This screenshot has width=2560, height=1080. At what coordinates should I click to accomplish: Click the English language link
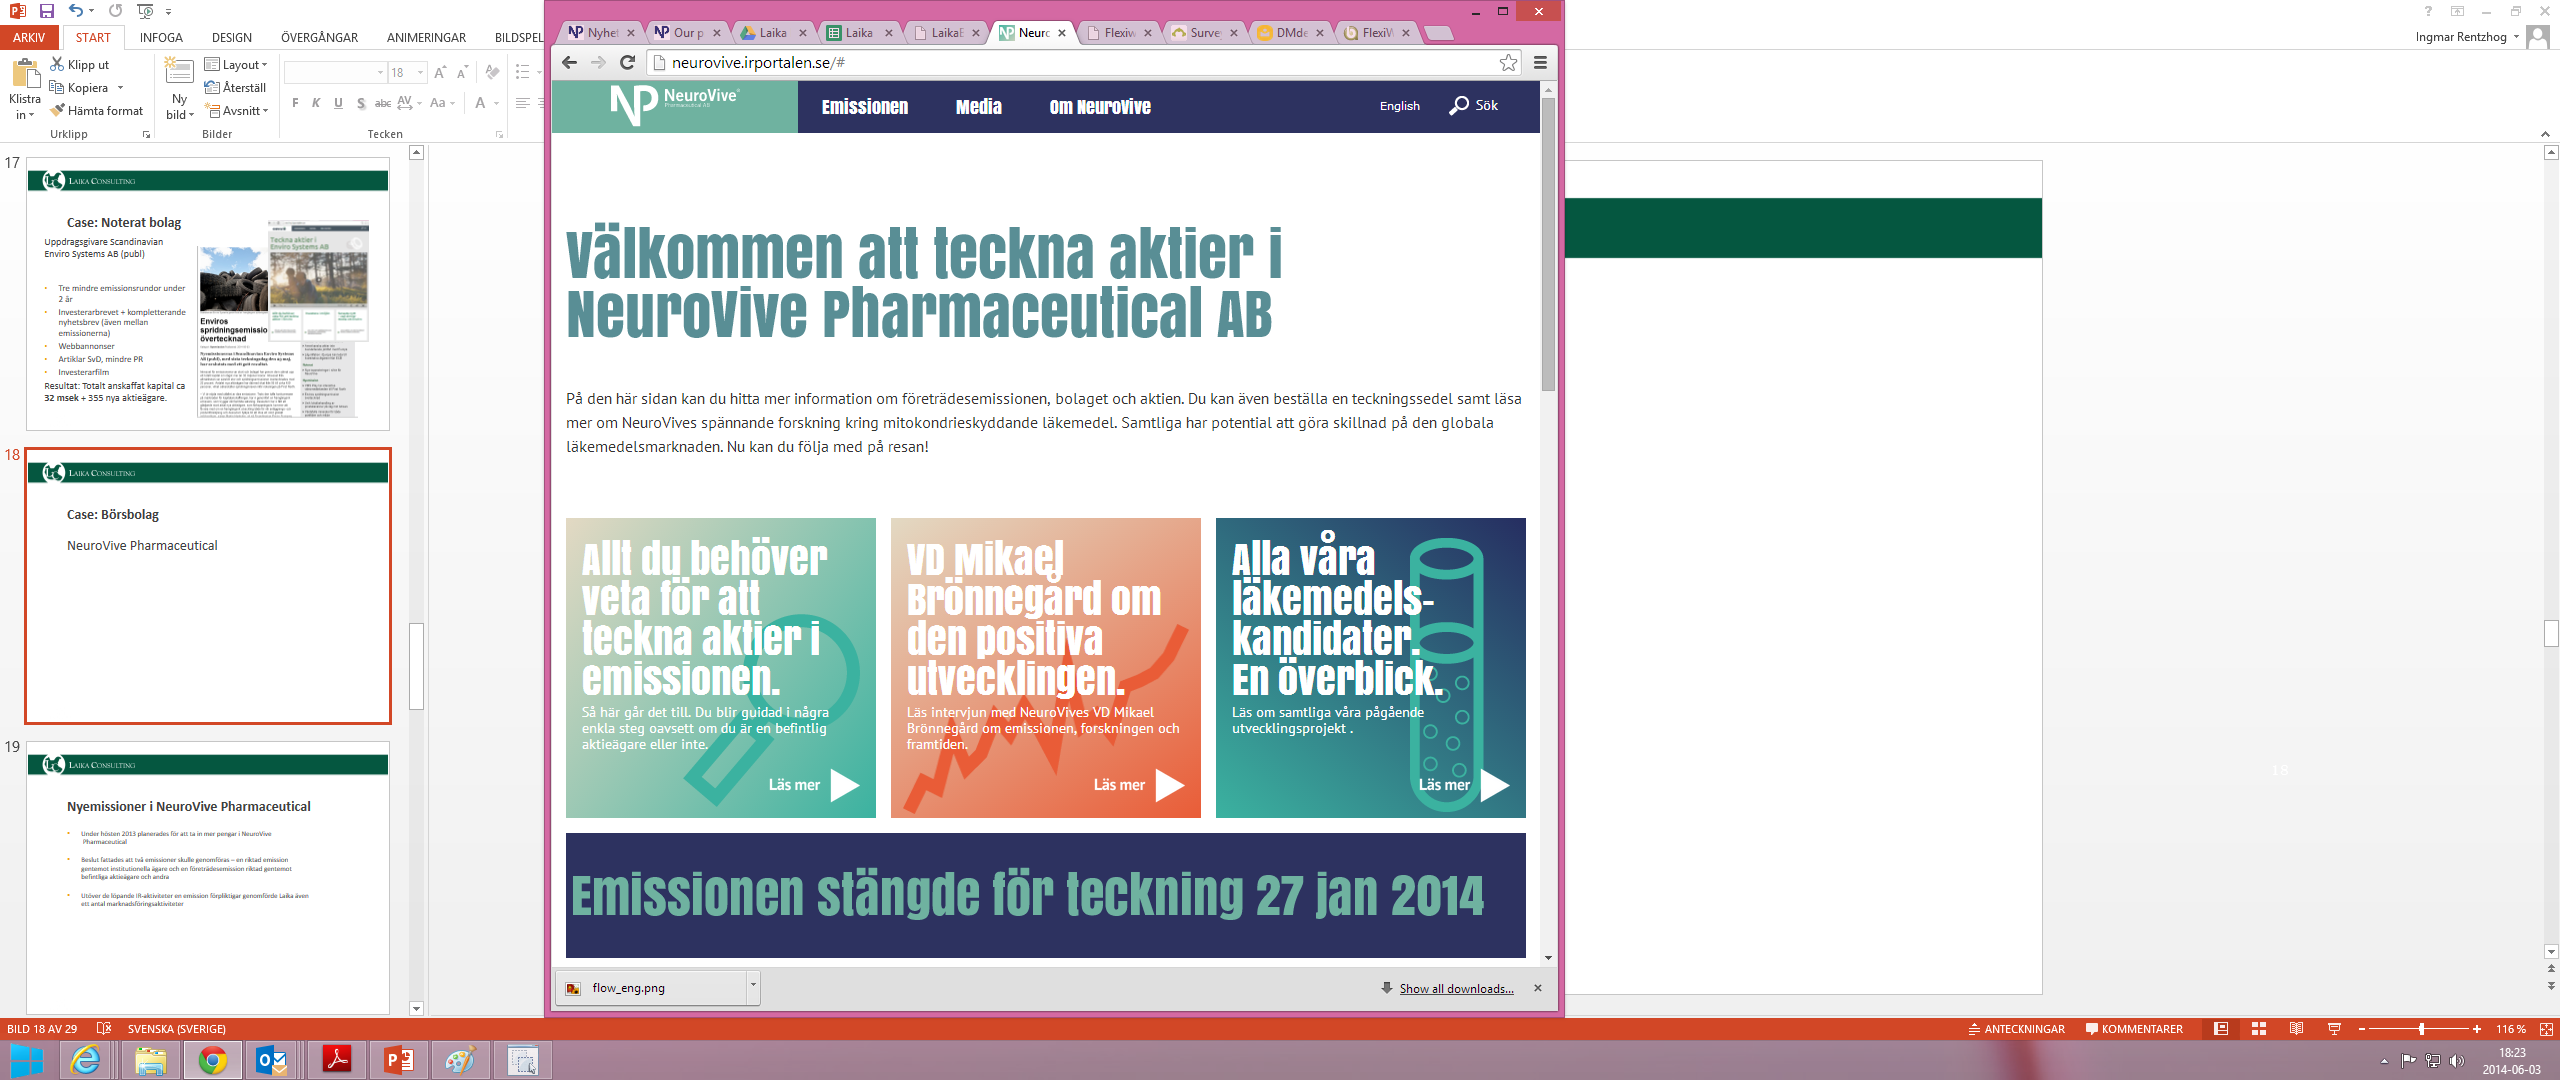coord(1400,106)
